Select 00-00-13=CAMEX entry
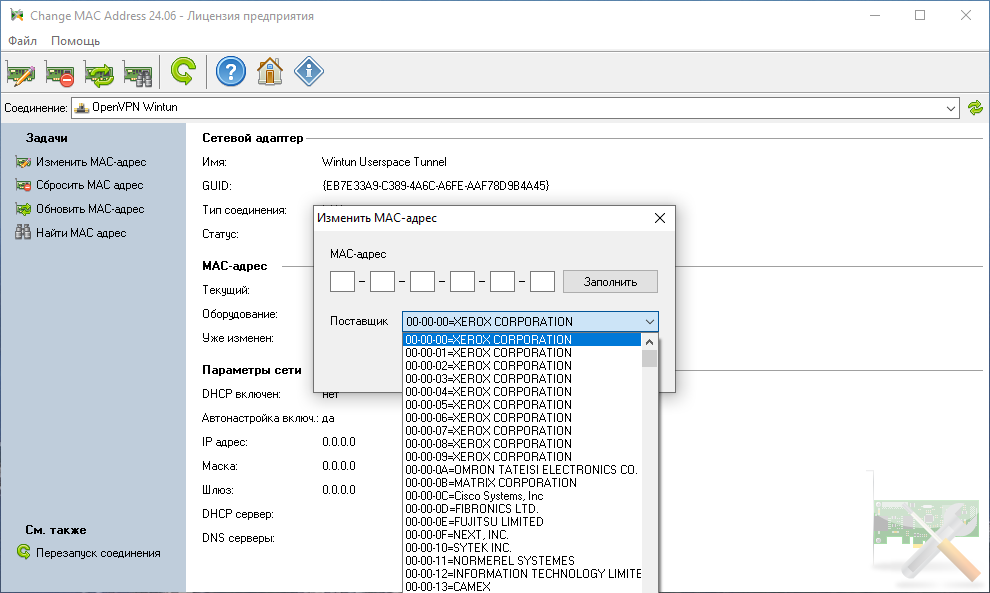This screenshot has height=593, width=990. click(x=522, y=587)
